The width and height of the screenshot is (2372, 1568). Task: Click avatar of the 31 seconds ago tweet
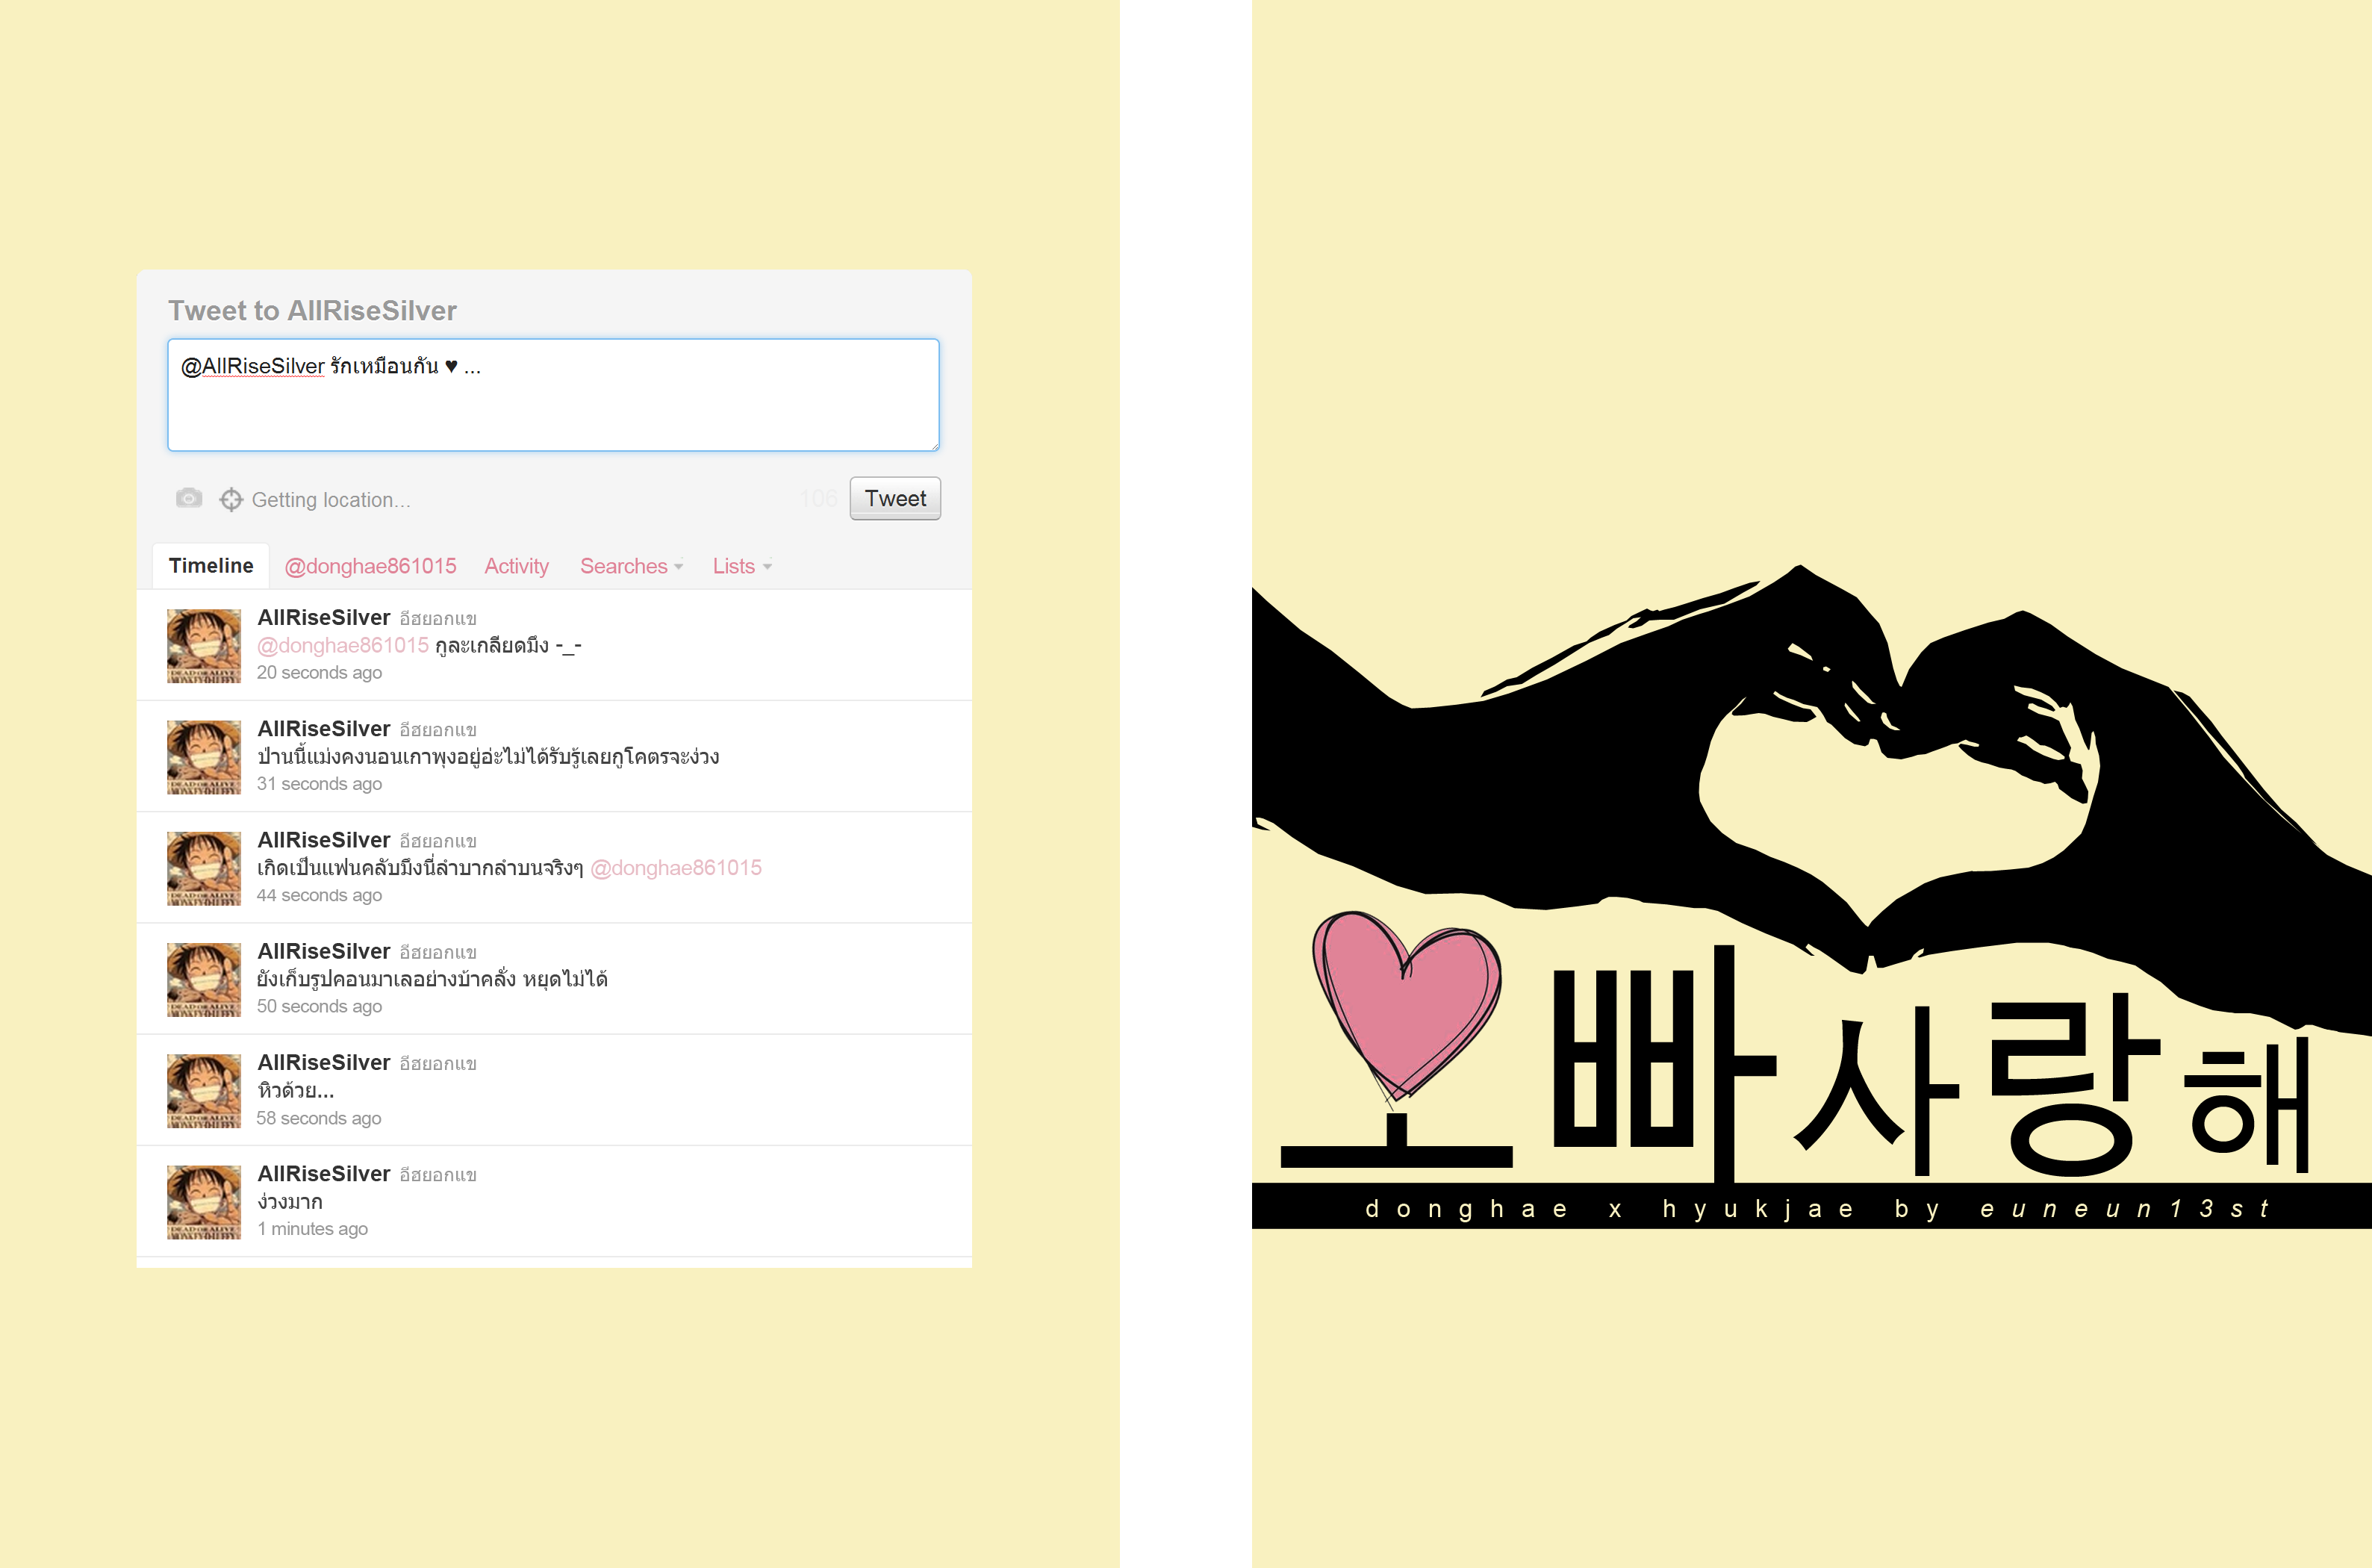[x=204, y=757]
